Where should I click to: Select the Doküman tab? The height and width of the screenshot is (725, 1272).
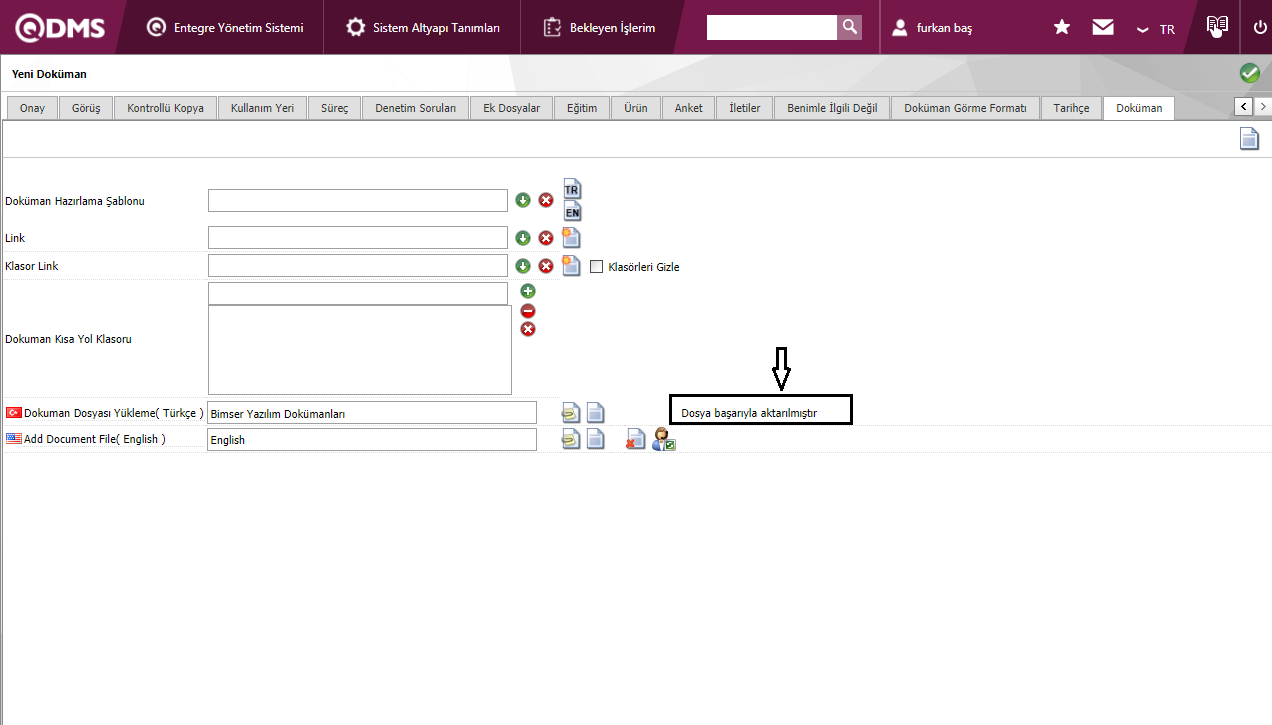coord(1139,108)
